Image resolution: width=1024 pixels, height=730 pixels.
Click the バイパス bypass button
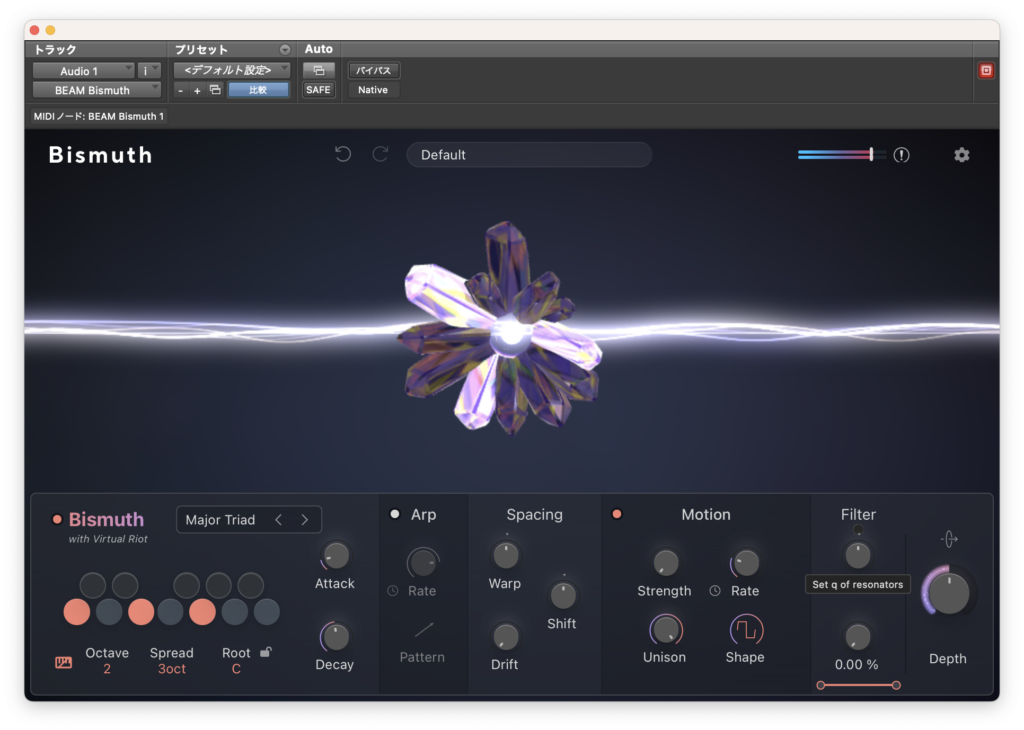(x=374, y=70)
